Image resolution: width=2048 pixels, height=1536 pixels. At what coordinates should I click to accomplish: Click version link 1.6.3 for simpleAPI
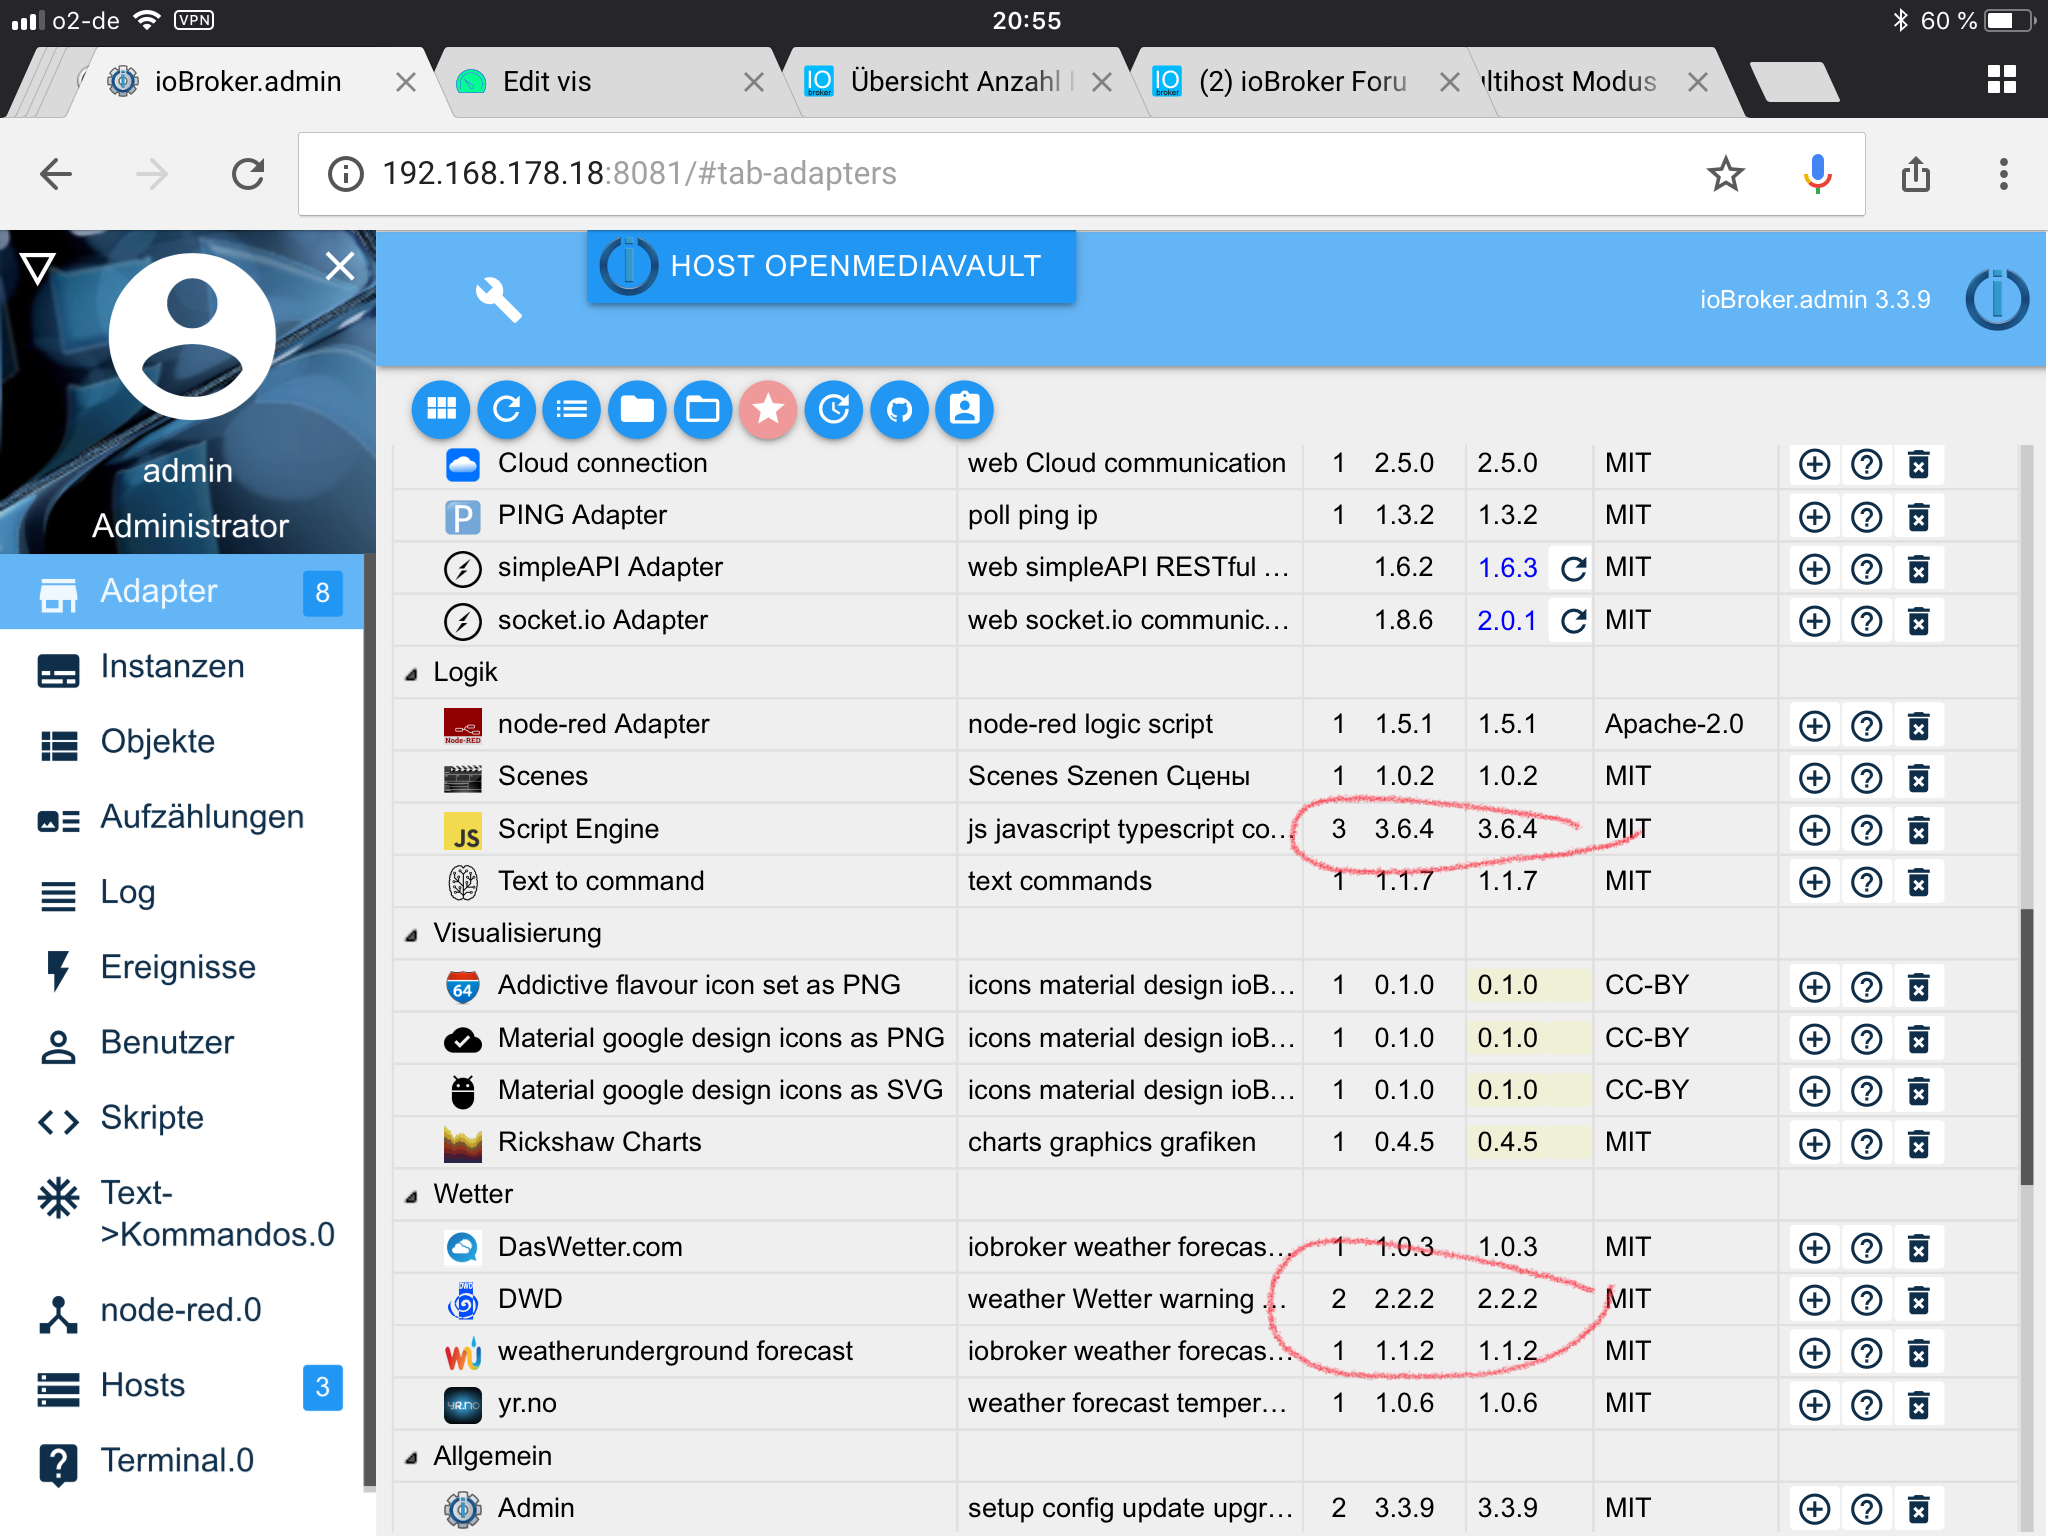[1507, 568]
